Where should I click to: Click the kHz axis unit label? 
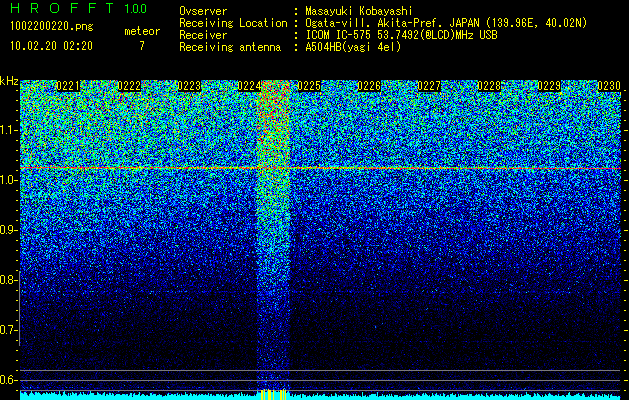(9, 81)
